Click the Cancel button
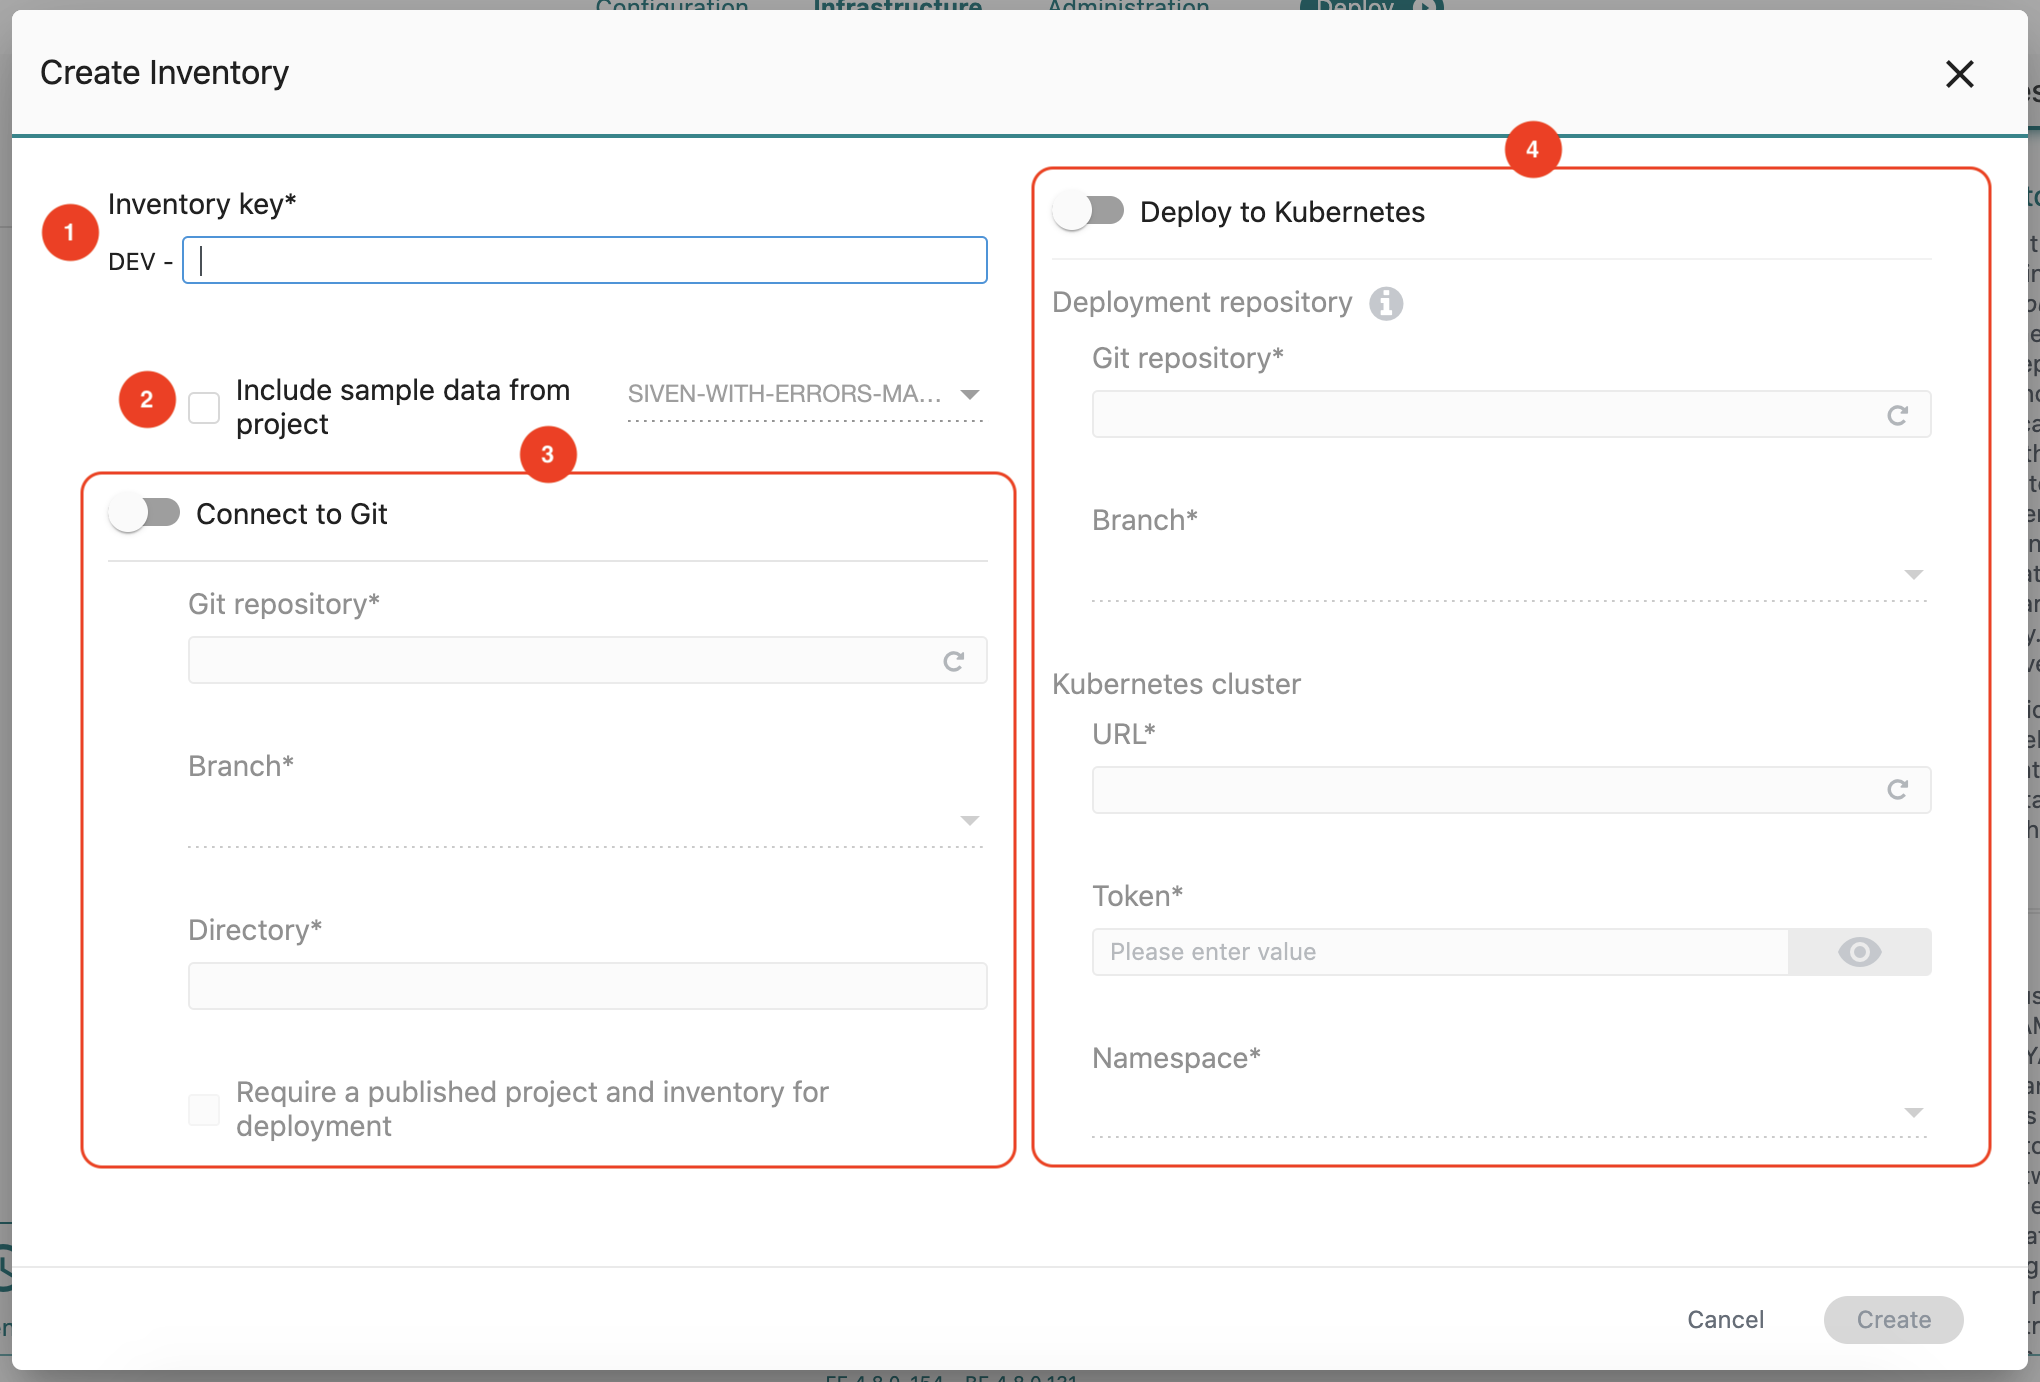The width and height of the screenshot is (2040, 1382). pyautogui.click(x=1725, y=1319)
